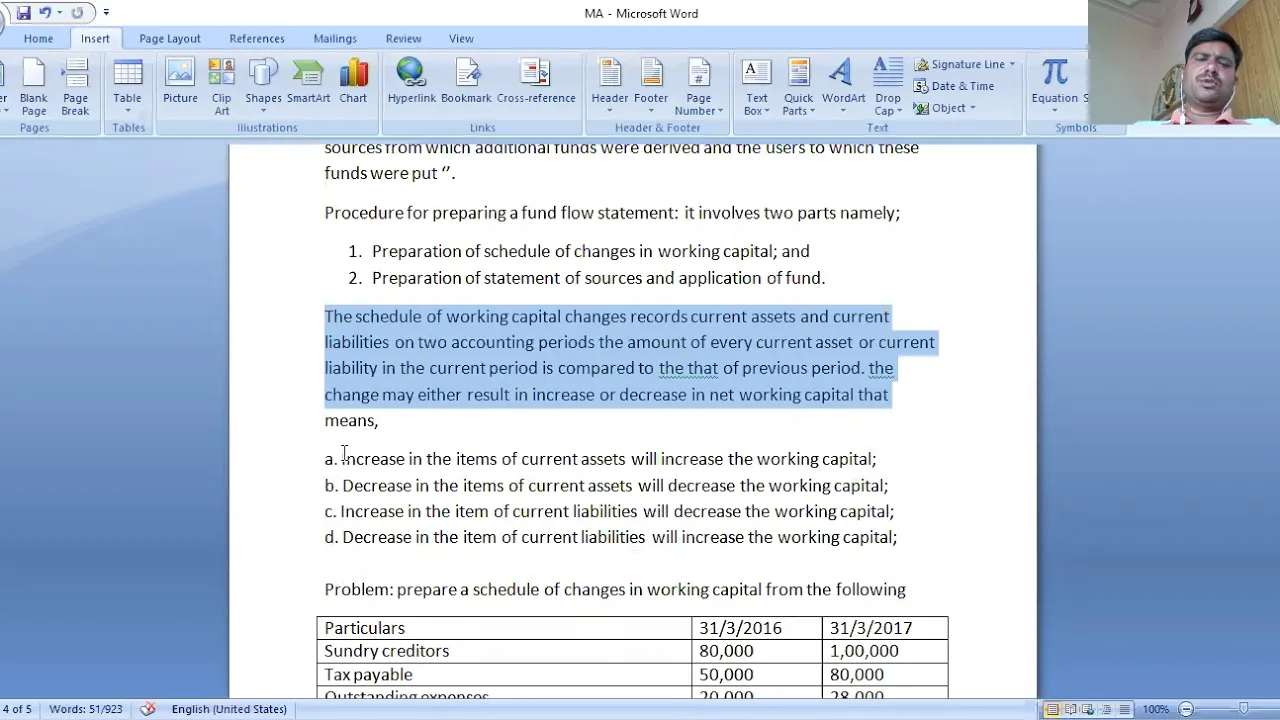Open zoom dialog via 100% label
The image size is (1280, 720).
1156,709
